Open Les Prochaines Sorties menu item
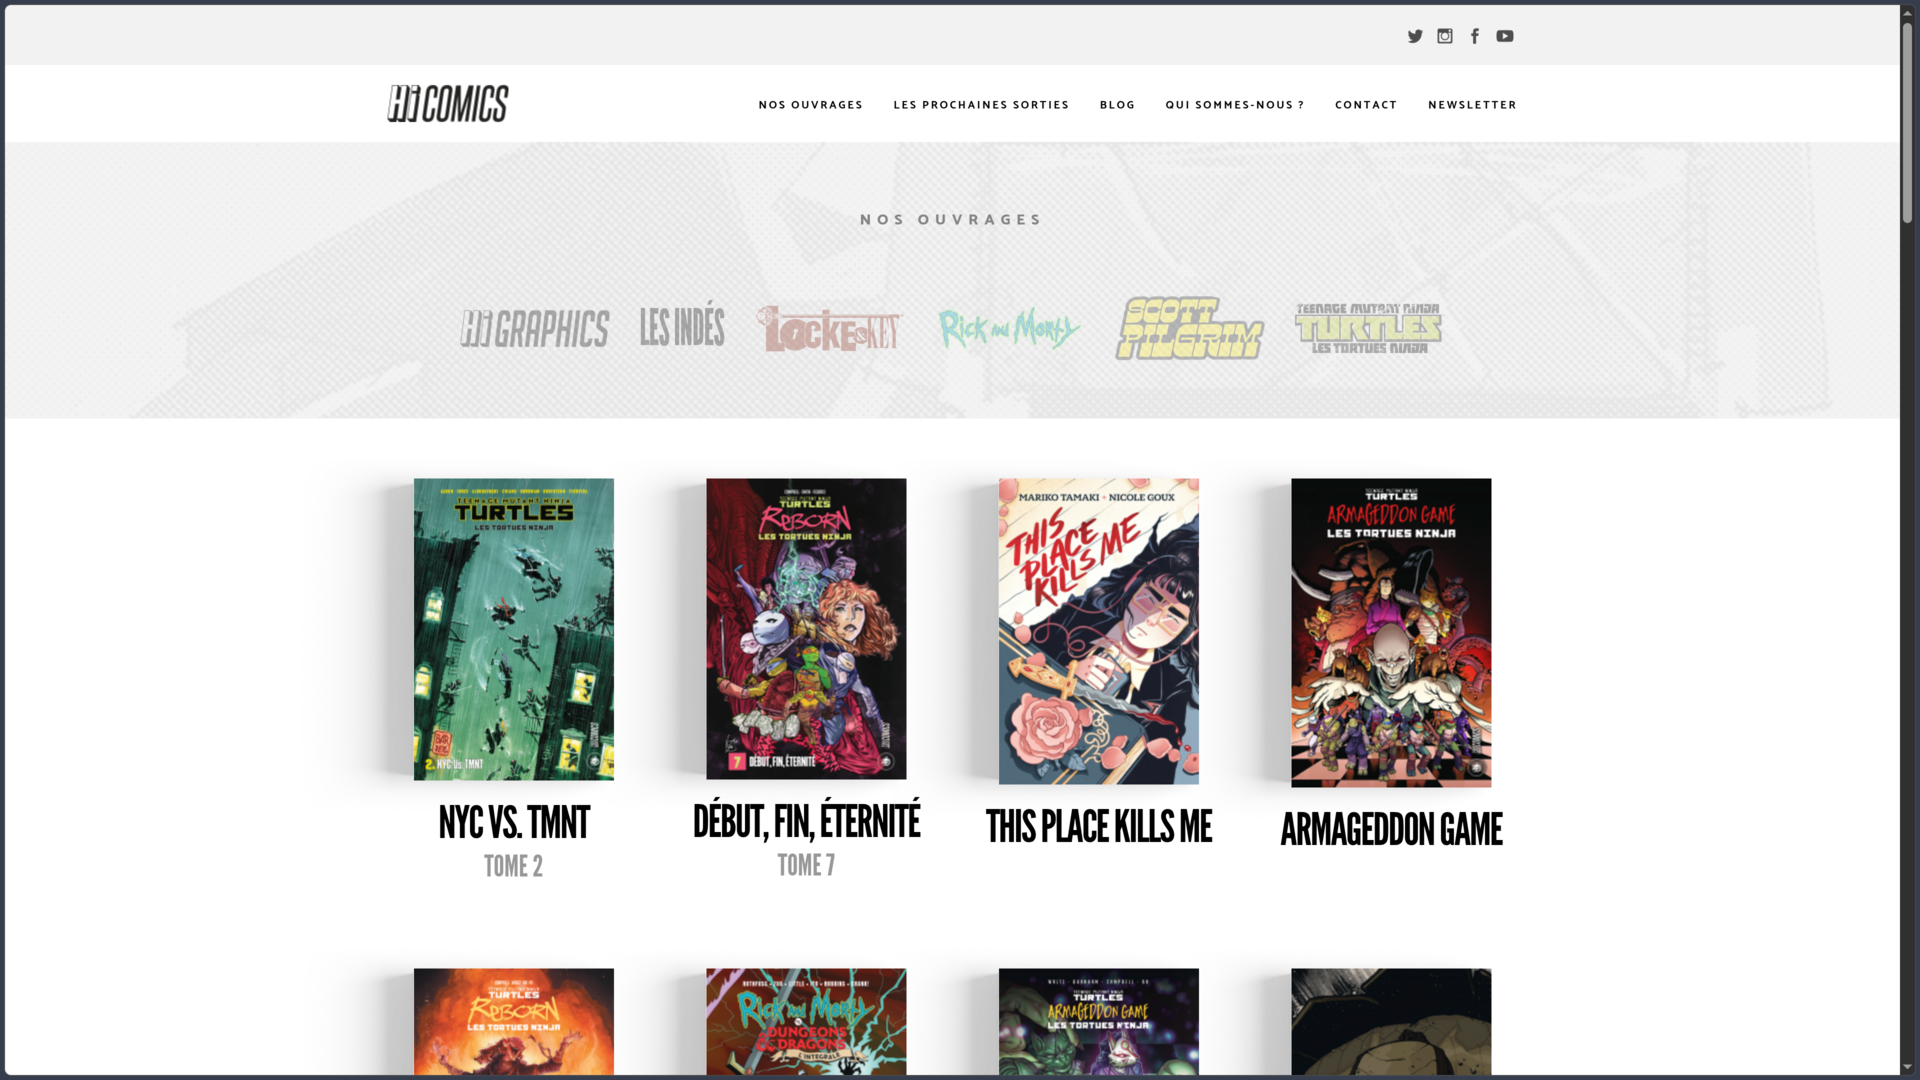The width and height of the screenshot is (1920, 1080). [981, 105]
